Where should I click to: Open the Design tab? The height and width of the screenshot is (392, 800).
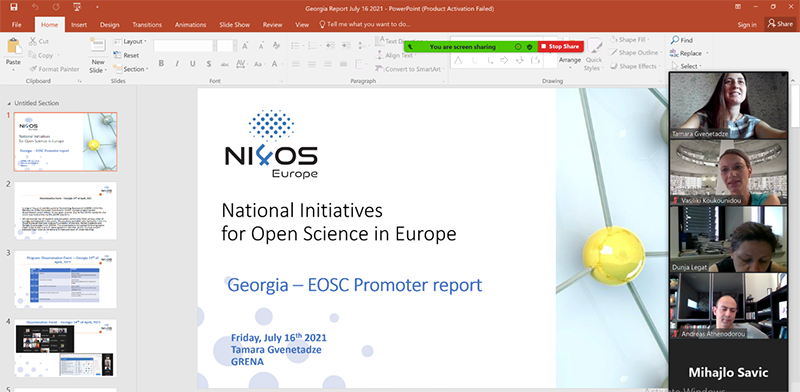coord(110,24)
